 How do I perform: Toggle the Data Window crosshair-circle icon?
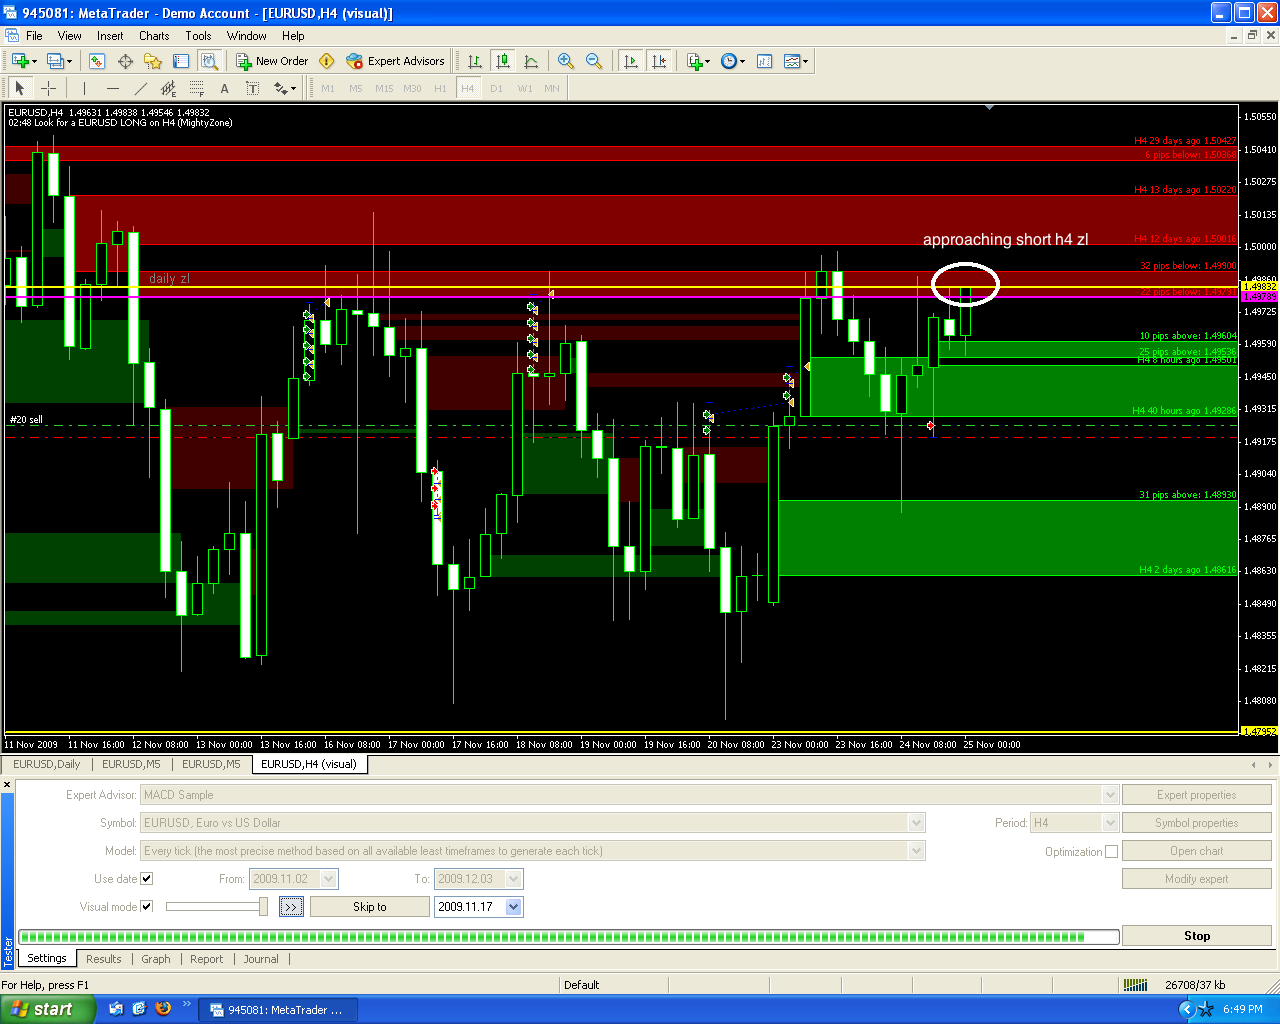tap(125, 61)
